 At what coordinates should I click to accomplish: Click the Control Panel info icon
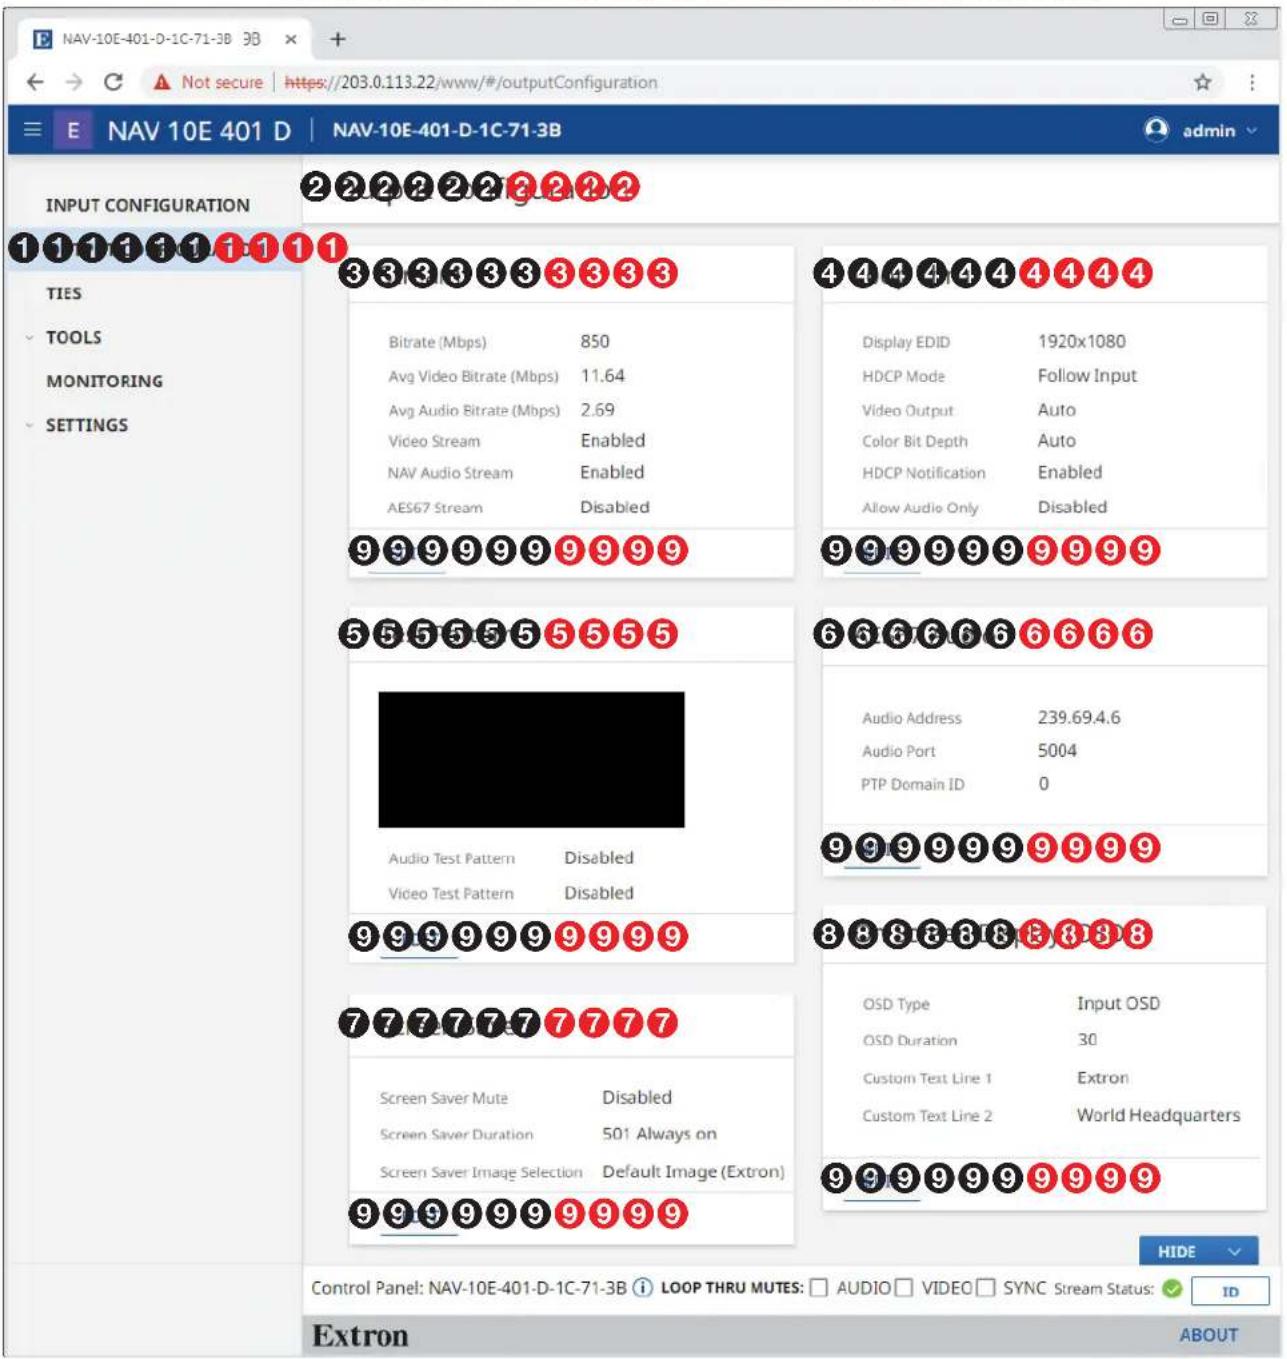click(643, 1287)
